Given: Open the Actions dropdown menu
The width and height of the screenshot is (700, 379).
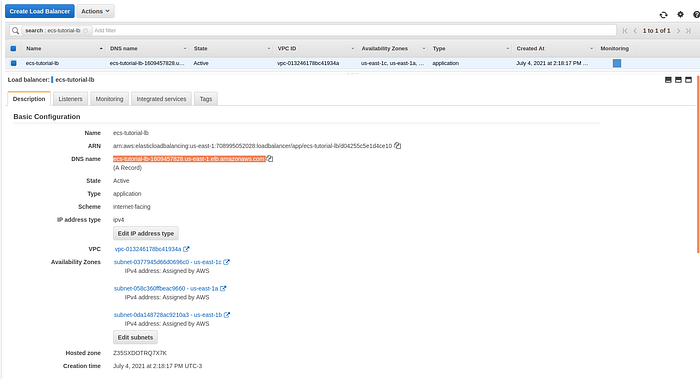Looking at the screenshot, I should (96, 11).
